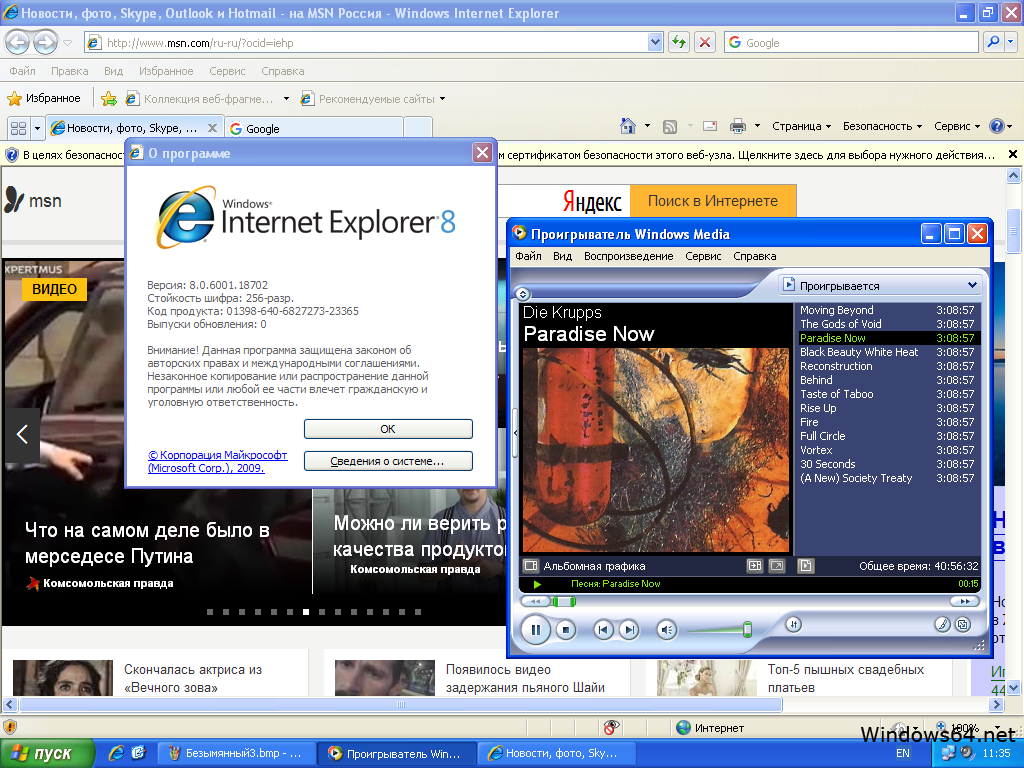
Task: Click the read mail icon
Action: tap(710, 126)
